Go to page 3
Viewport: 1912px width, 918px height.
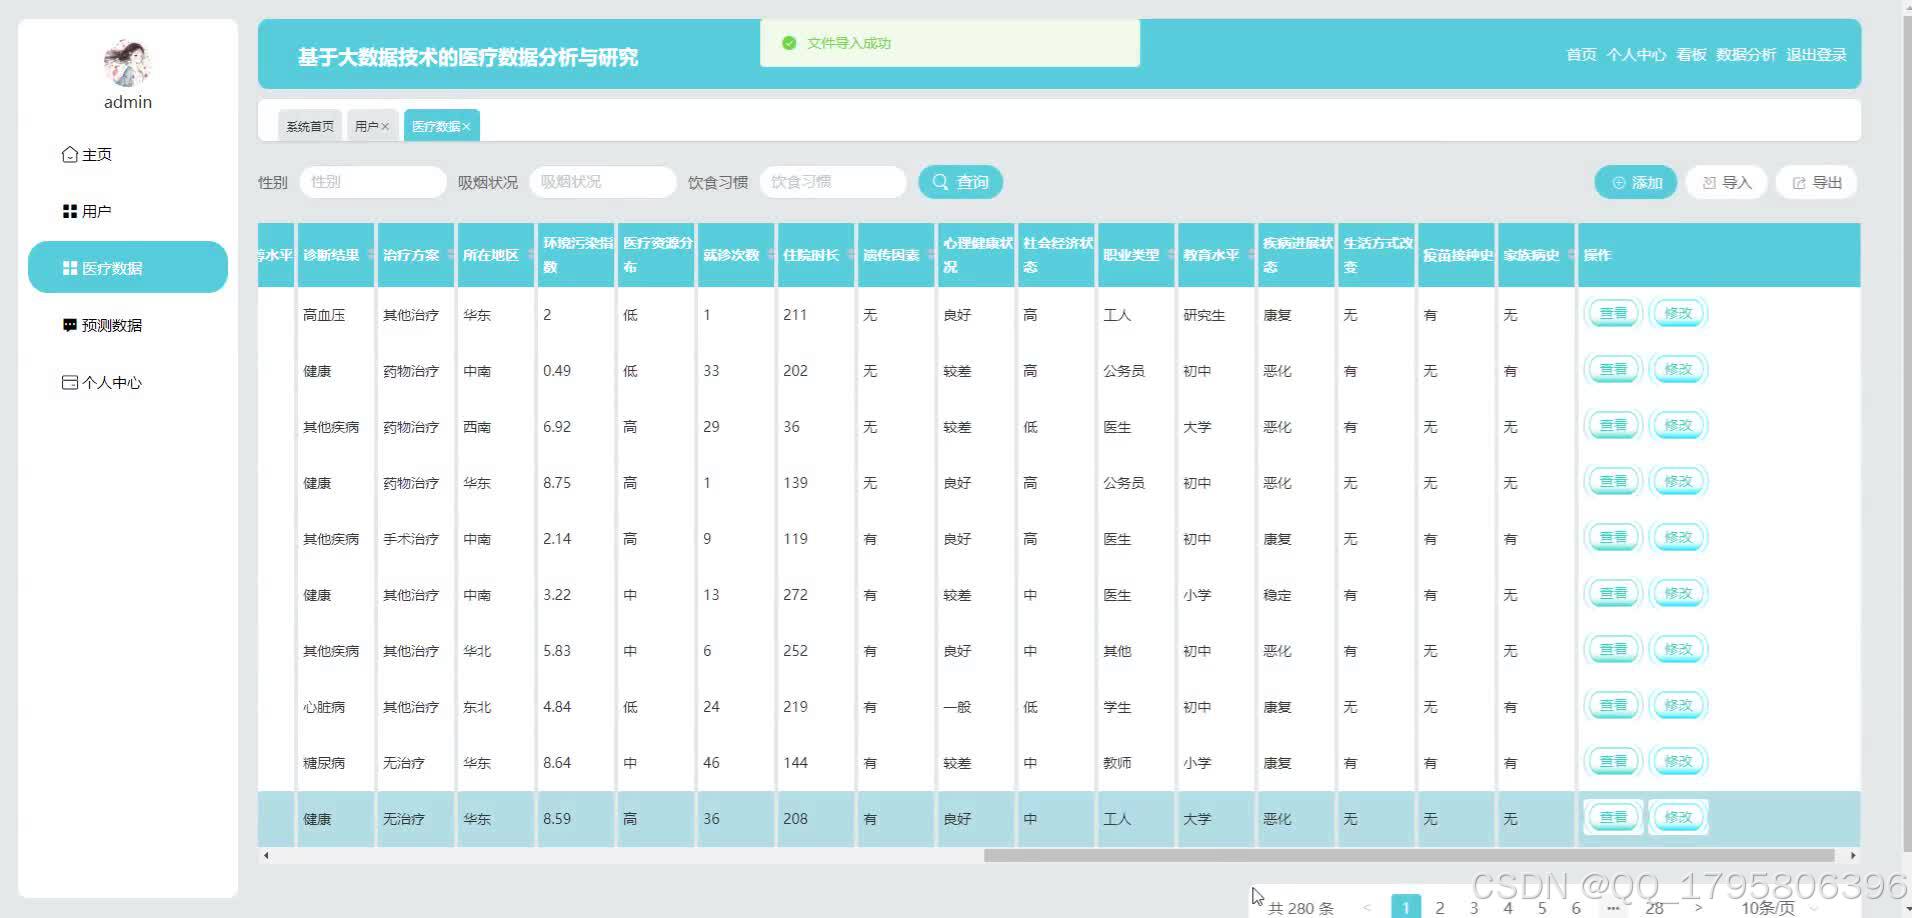click(x=1473, y=907)
